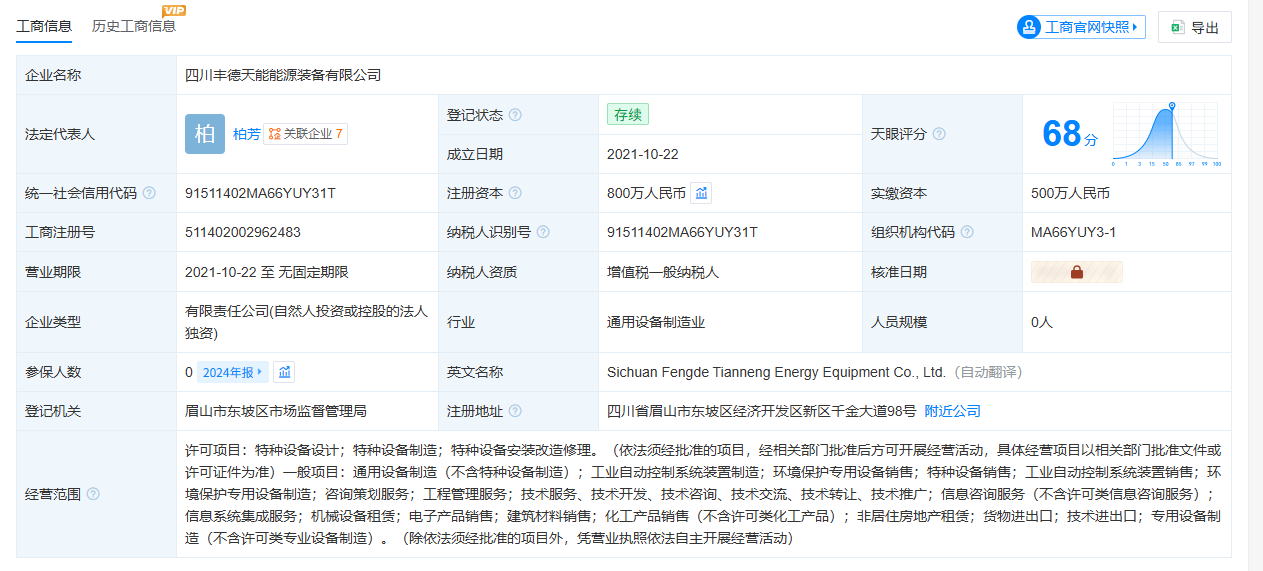
Task: Open the chart icon beside 2024年报
Action: [284, 372]
